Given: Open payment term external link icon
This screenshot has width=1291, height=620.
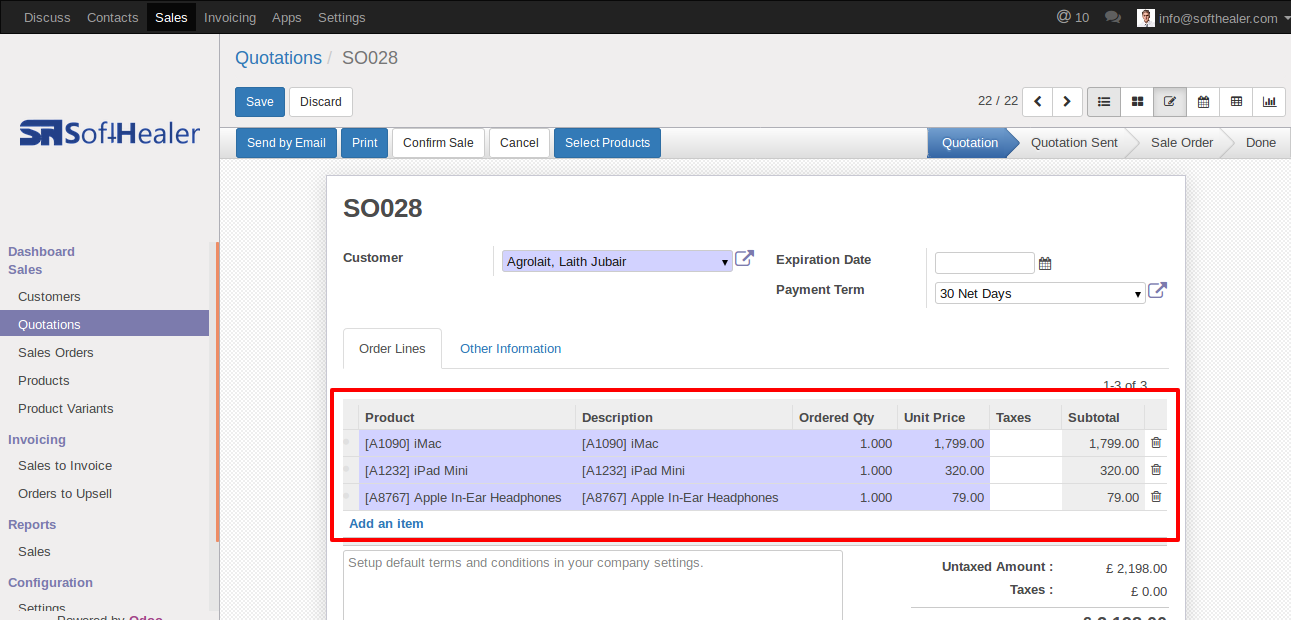Looking at the screenshot, I should pos(1157,291).
